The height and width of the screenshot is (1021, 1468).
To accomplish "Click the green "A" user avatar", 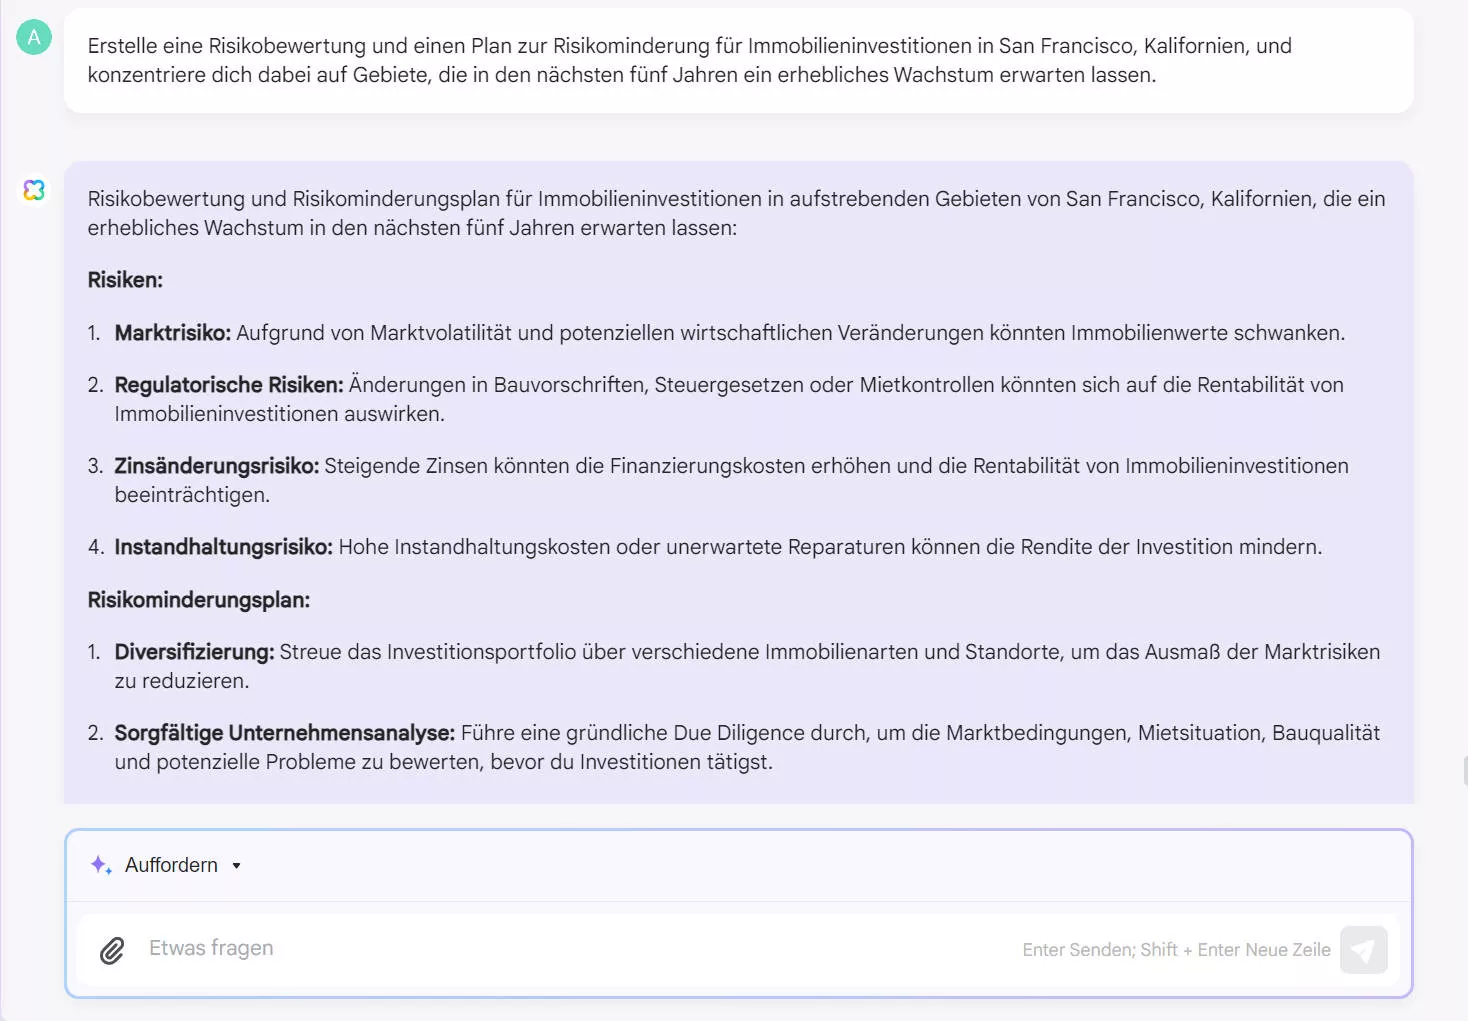I will 33,37.
